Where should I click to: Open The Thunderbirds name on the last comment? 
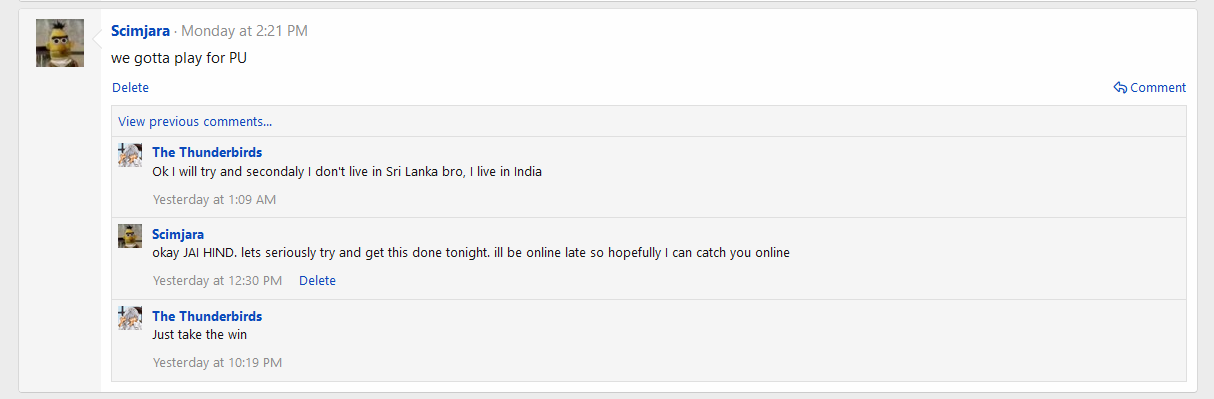point(207,316)
